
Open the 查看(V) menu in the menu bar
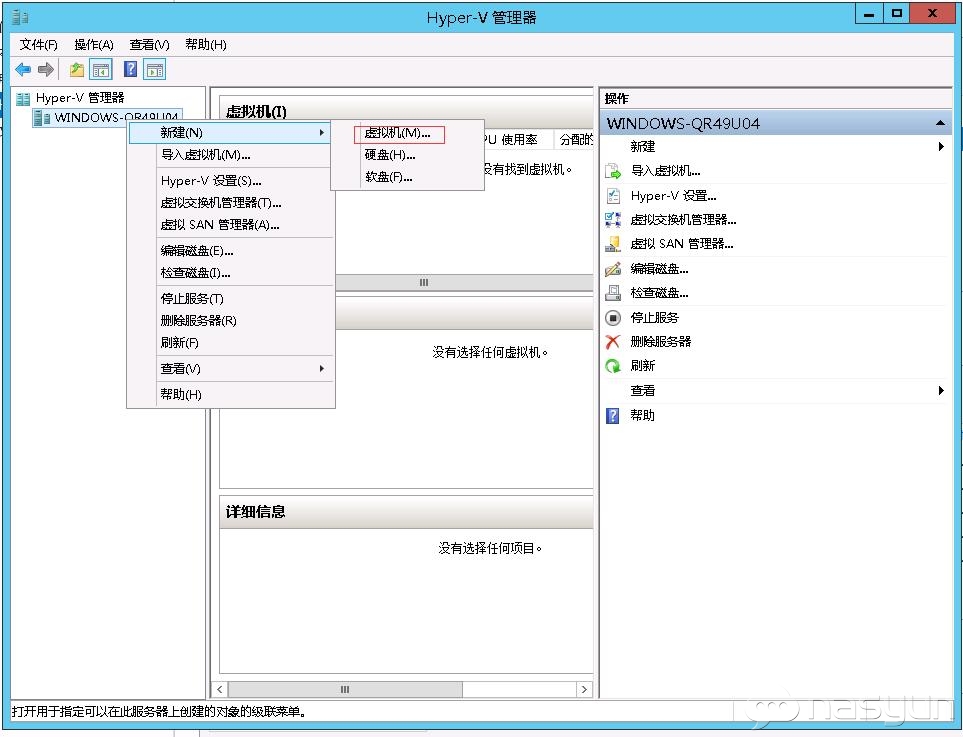click(149, 44)
